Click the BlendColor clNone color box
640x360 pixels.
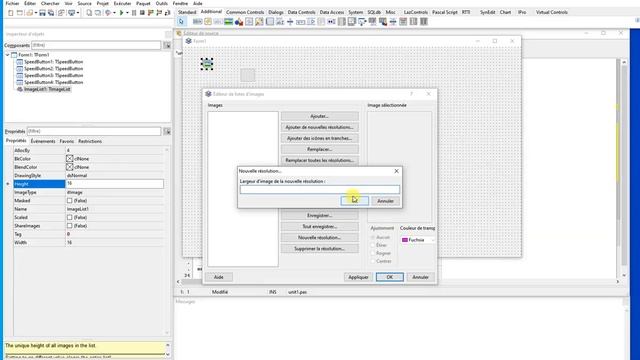click(x=69, y=167)
